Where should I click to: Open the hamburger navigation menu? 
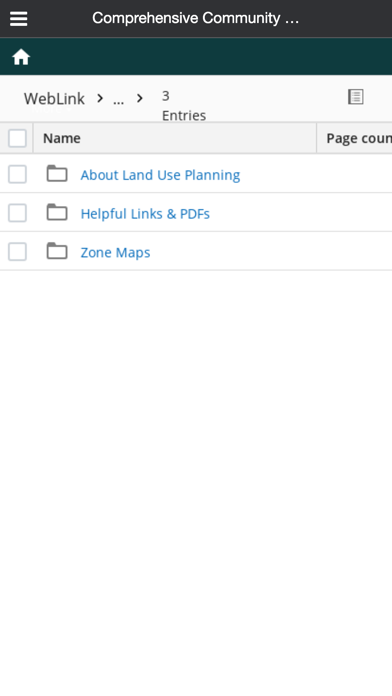(19, 19)
